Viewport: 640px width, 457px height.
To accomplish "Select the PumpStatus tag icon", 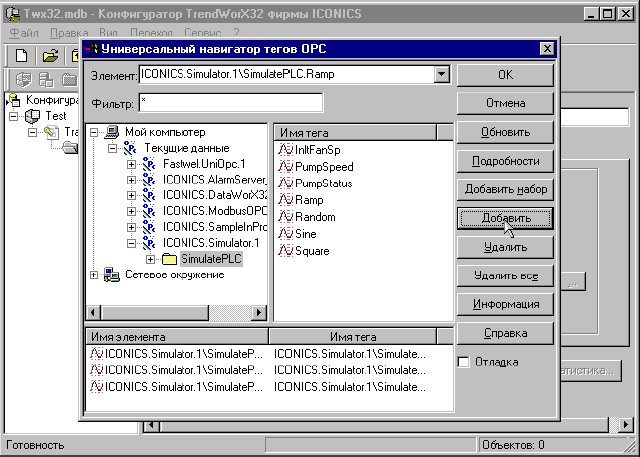I will point(286,183).
